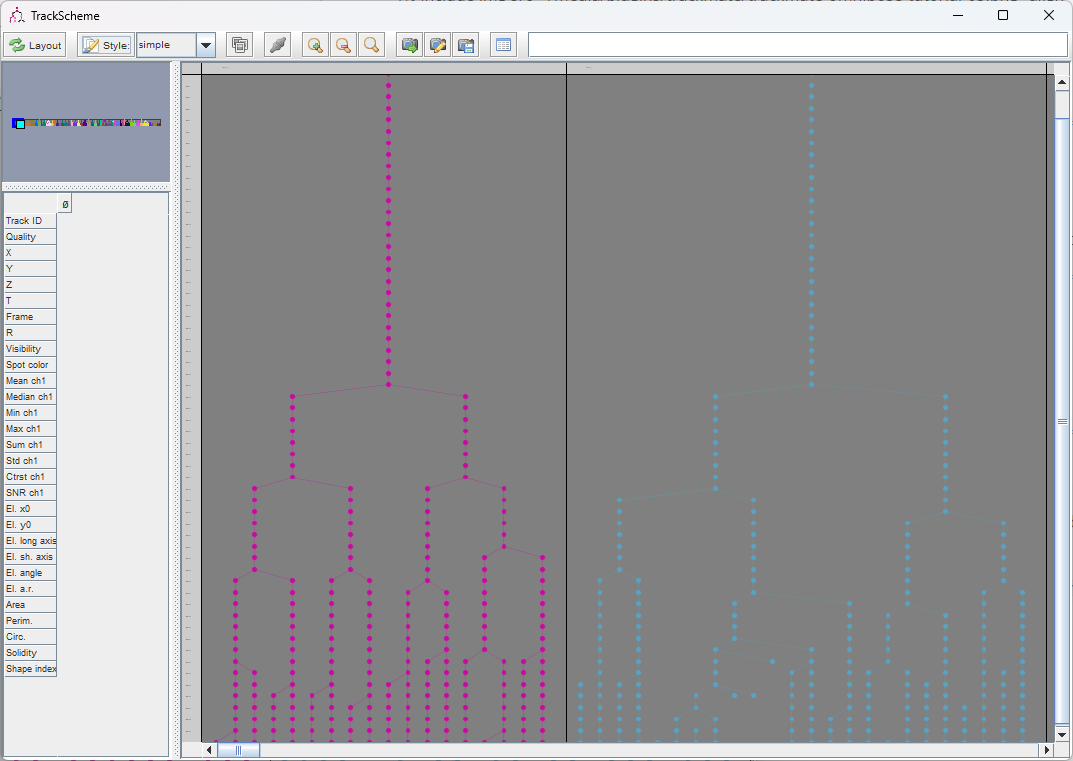The image size is (1073, 761).
Task: Toggle display decorations with stacked-windows icon
Action: 239,45
